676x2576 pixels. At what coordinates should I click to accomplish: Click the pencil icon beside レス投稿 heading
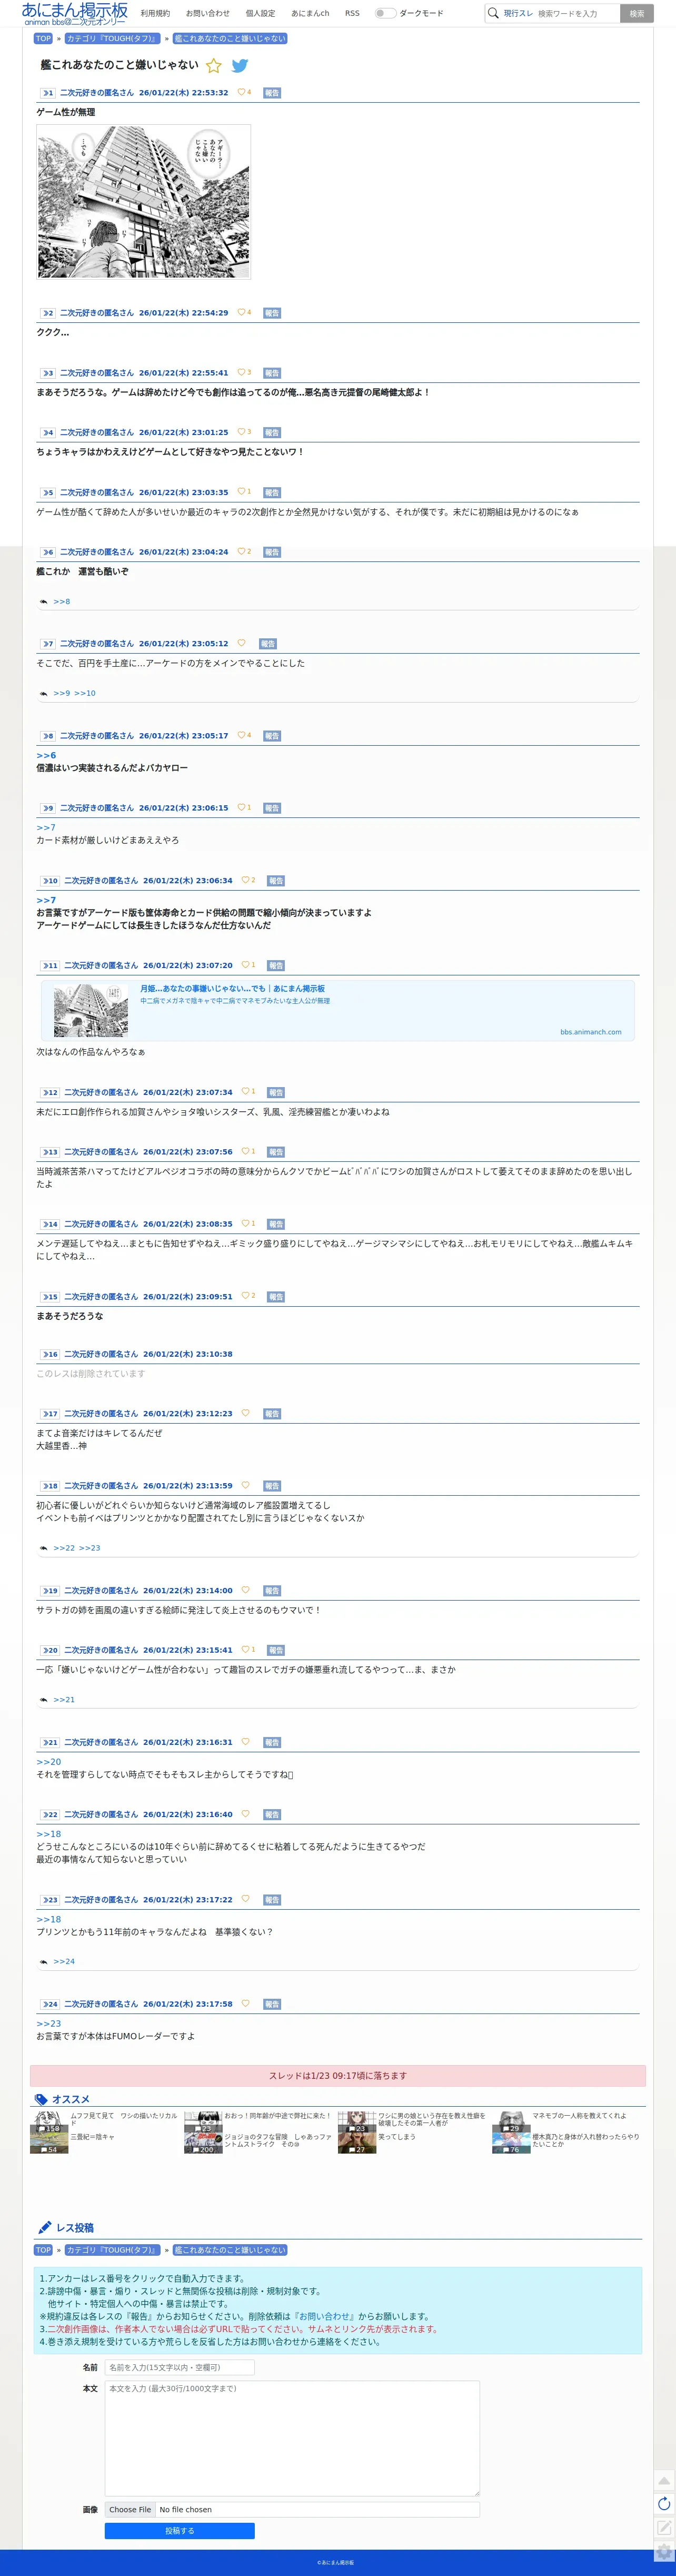pyautogui.click(x=44, y=2227)
